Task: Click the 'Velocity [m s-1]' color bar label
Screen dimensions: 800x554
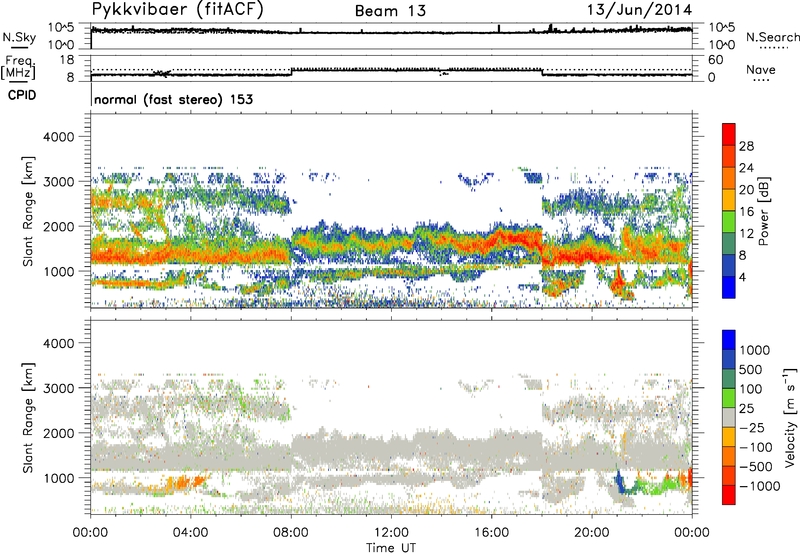Action: coord(790,417)
